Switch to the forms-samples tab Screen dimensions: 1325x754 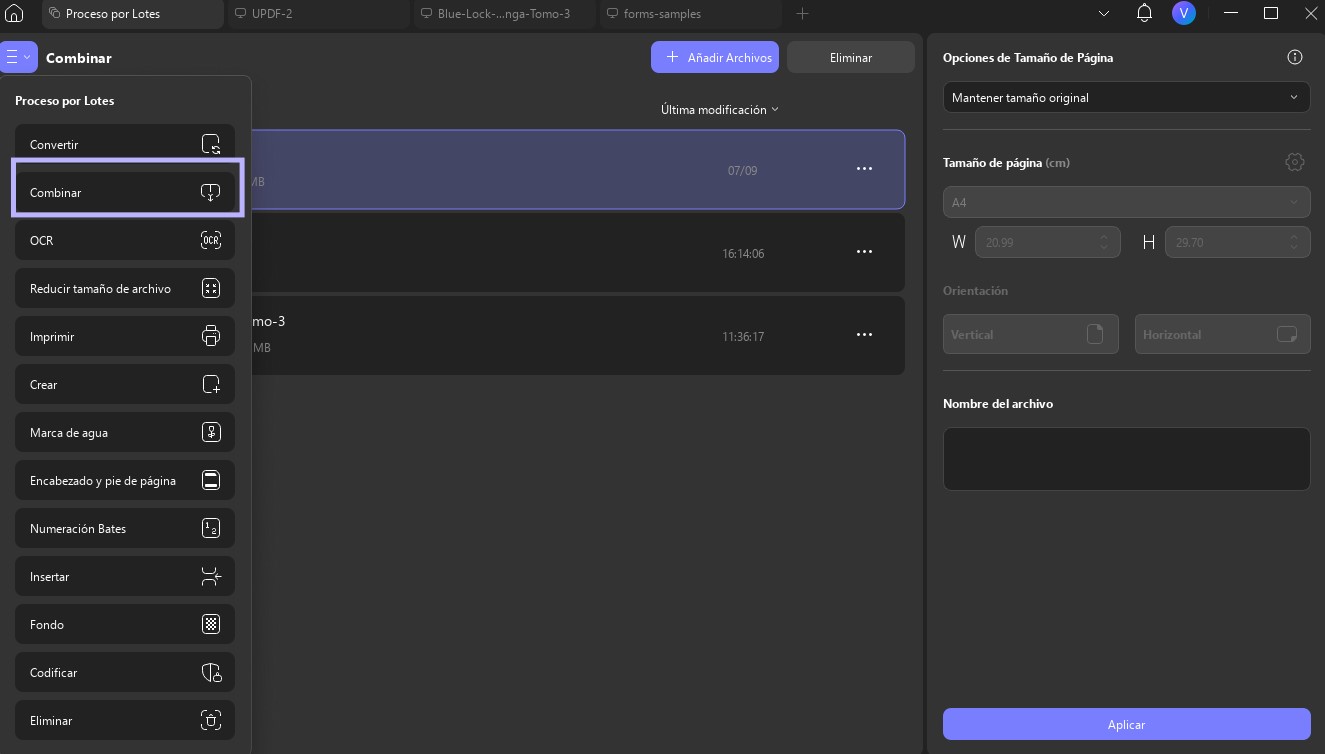tap(691, 14)
